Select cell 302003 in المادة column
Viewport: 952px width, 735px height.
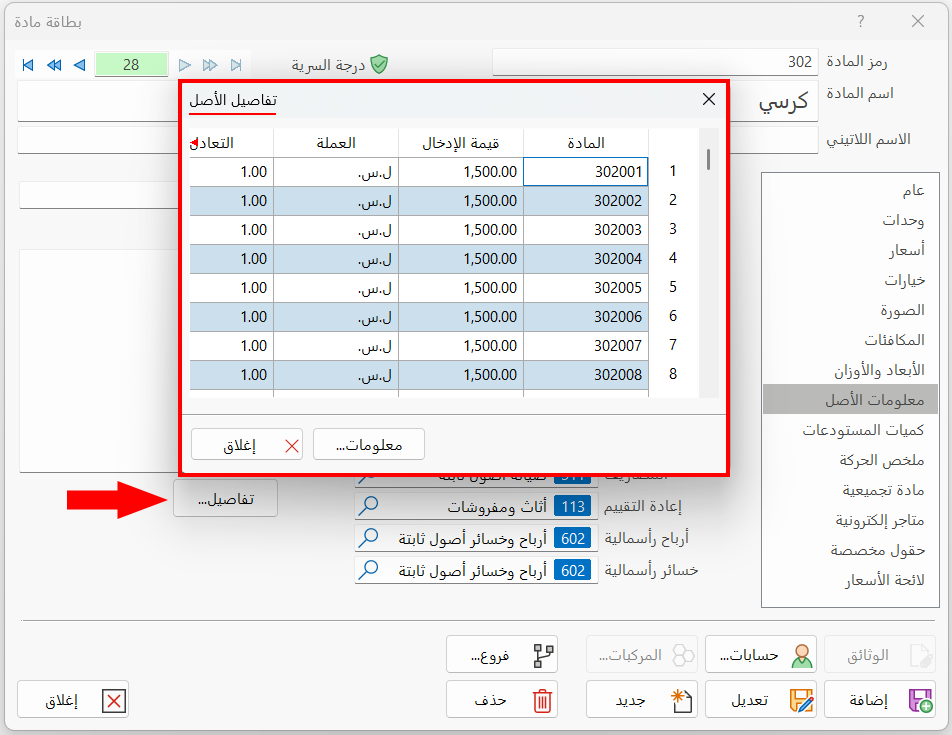point(586,230)
